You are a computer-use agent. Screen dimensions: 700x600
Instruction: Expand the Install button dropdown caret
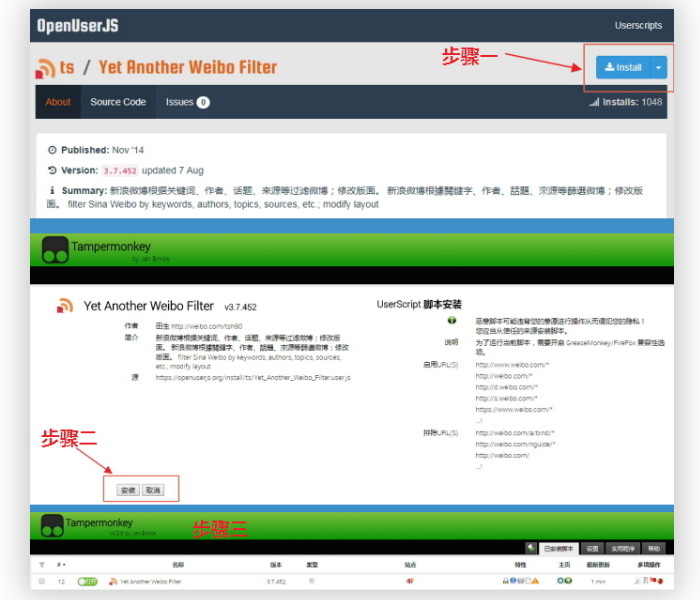[658, 67]
